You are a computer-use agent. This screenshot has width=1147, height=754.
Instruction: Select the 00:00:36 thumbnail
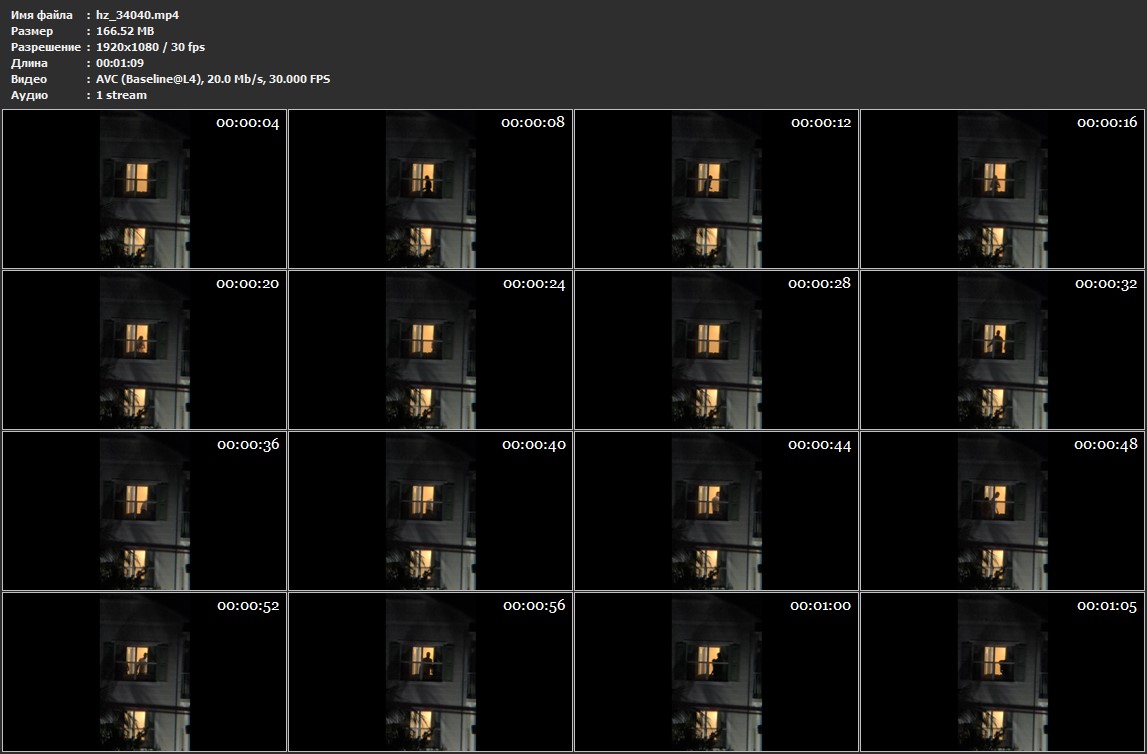(x=144, y=511)
